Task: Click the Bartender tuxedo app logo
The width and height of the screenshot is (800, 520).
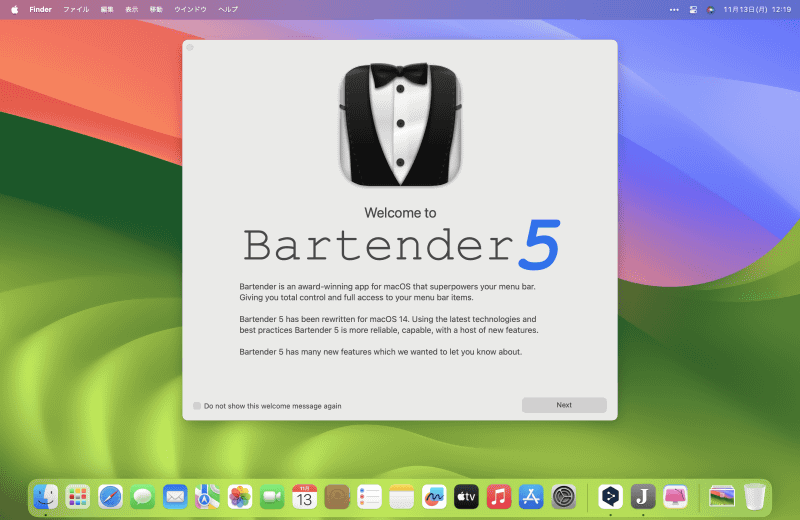Action: tap(401, 124)
